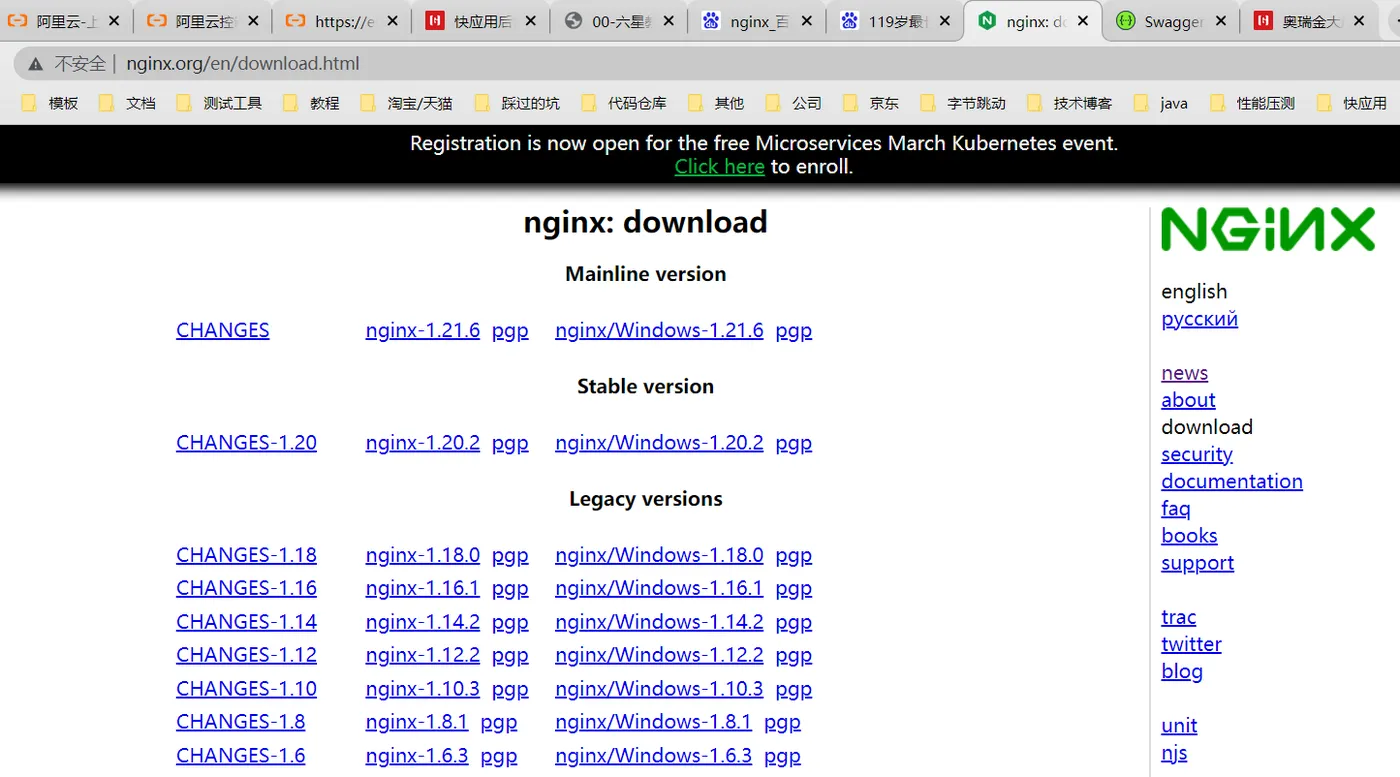Download nginx-1.21.6 mainline source
Screen dimensions: 1400x777
(422, 330)
